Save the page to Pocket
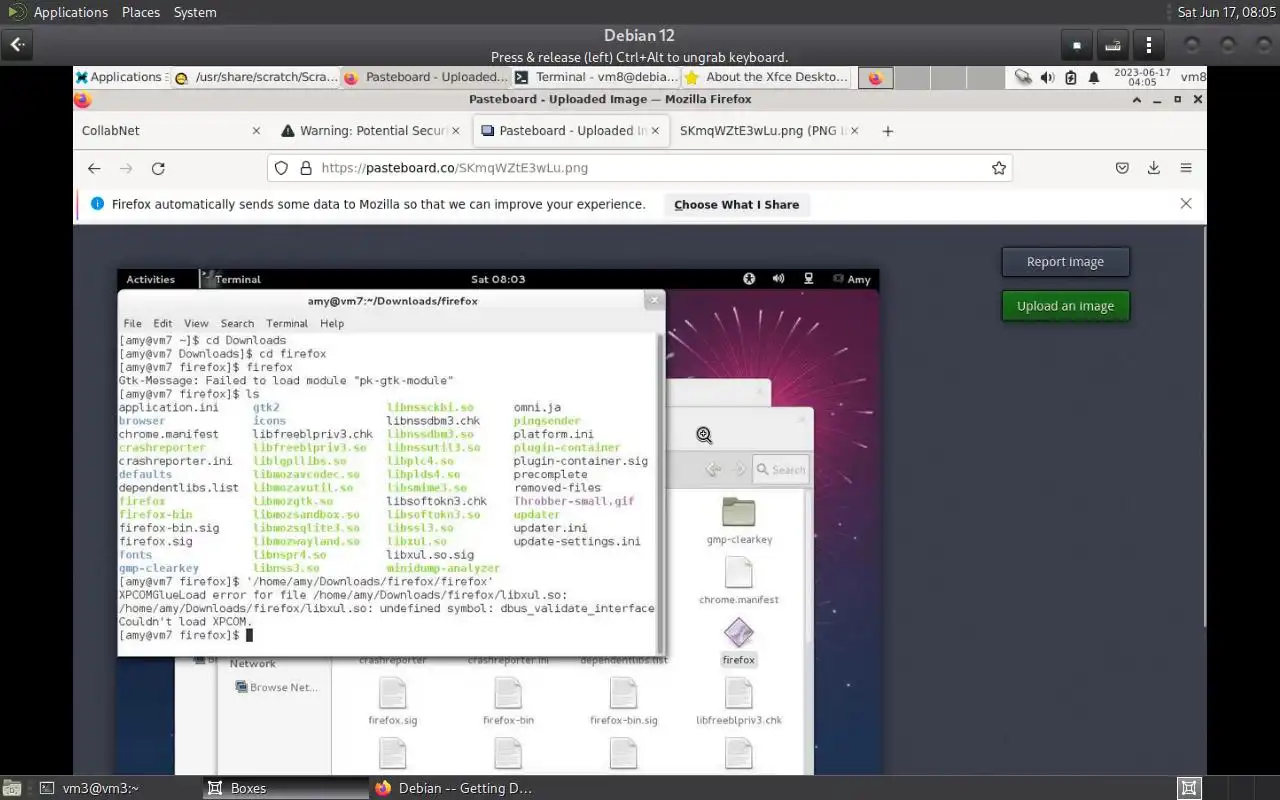 click(1122, 168)
